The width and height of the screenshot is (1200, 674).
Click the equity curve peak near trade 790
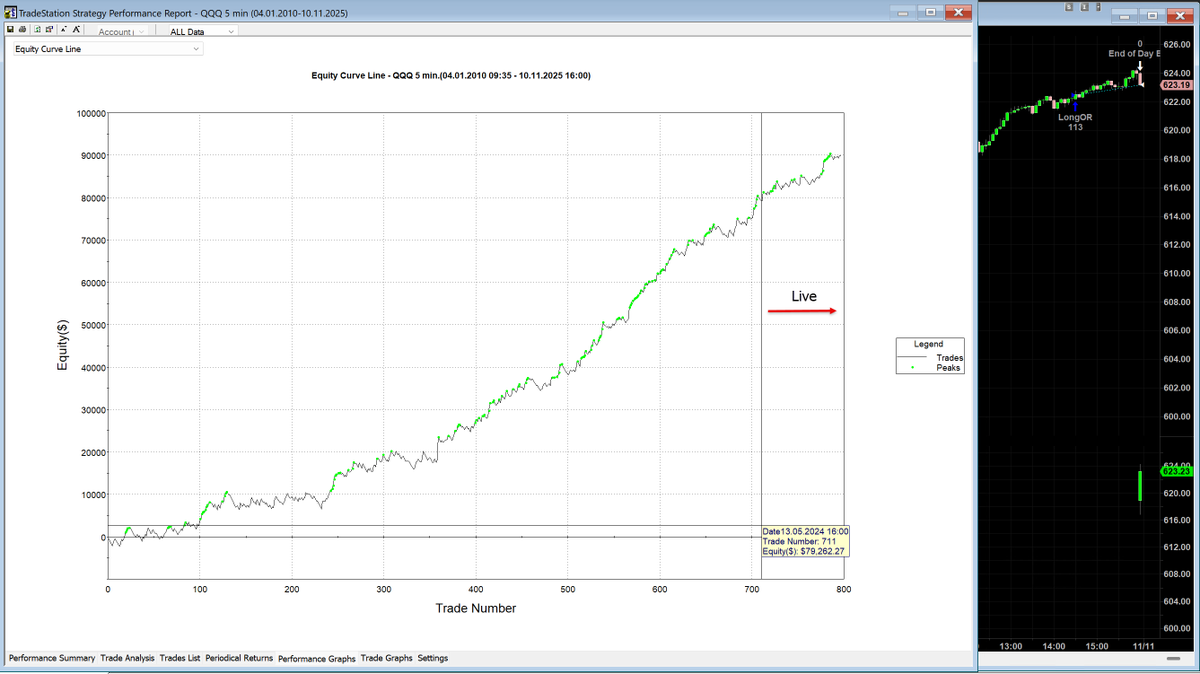pos(829,156)
